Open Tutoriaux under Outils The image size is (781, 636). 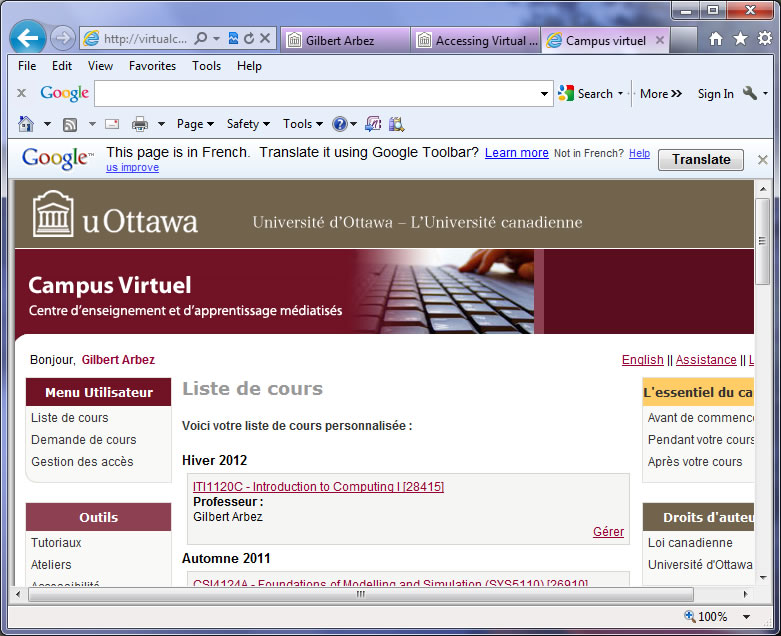[56, 542]
